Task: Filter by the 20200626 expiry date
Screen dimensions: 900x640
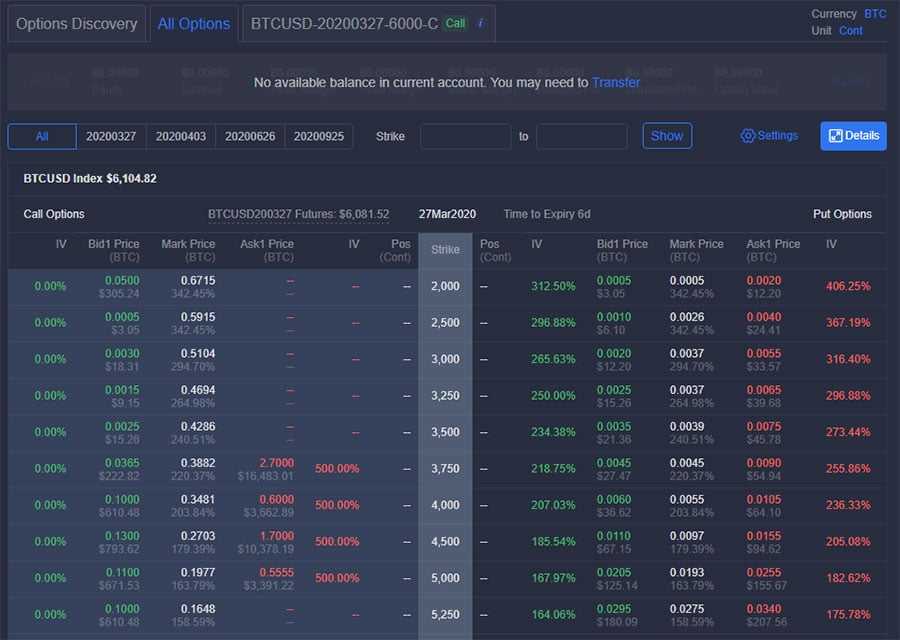Action: pos(249,136)
